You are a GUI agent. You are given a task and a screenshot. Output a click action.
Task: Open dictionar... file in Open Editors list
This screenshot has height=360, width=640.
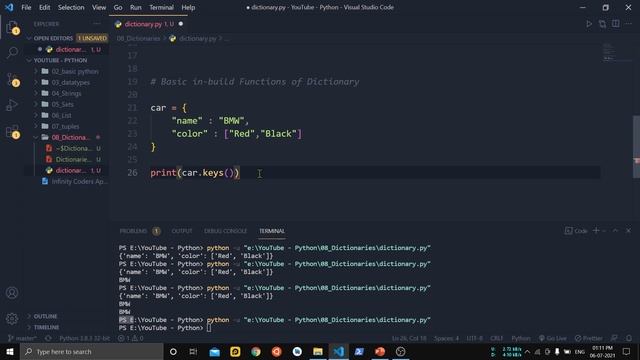[x=70, y=49]
